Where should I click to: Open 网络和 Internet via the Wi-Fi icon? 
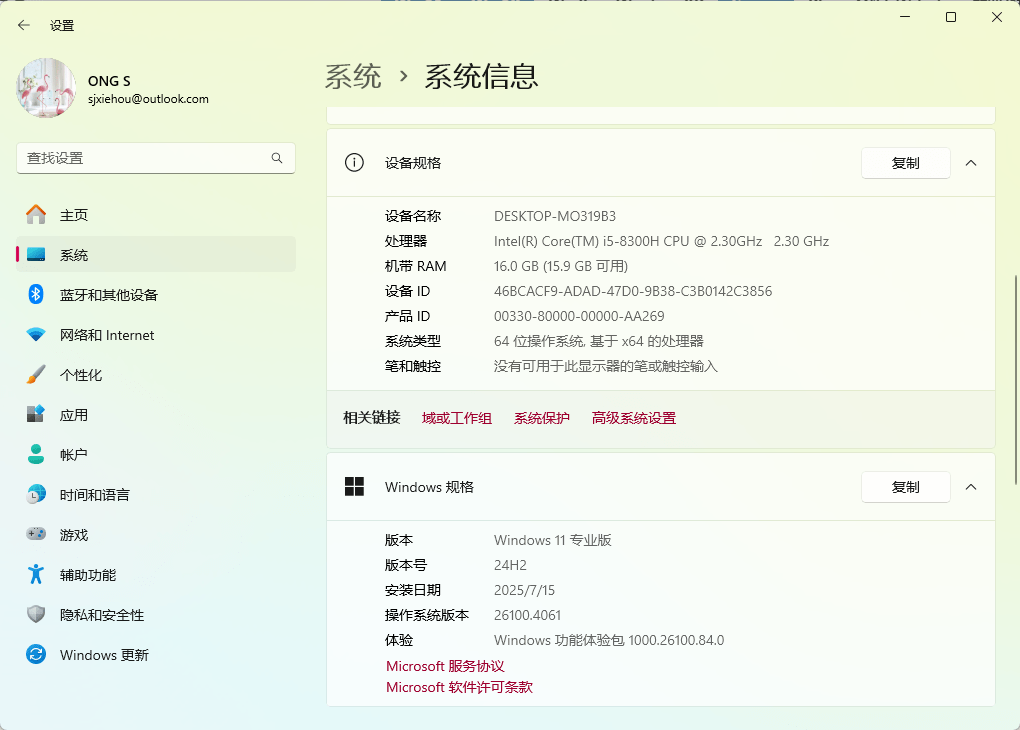pos(36,335)
